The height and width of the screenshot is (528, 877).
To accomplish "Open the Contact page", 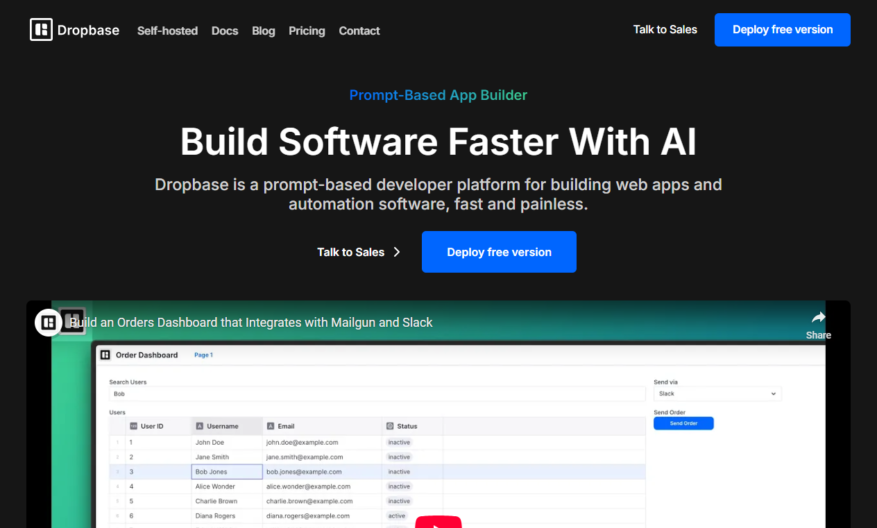I will tap(359, 31).
